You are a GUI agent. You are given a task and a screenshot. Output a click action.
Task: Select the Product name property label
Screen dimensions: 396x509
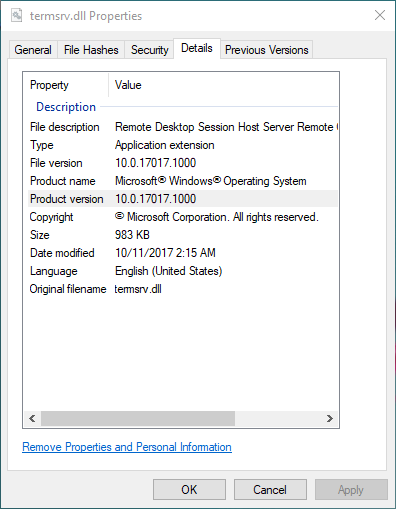[x=63, y=181]
